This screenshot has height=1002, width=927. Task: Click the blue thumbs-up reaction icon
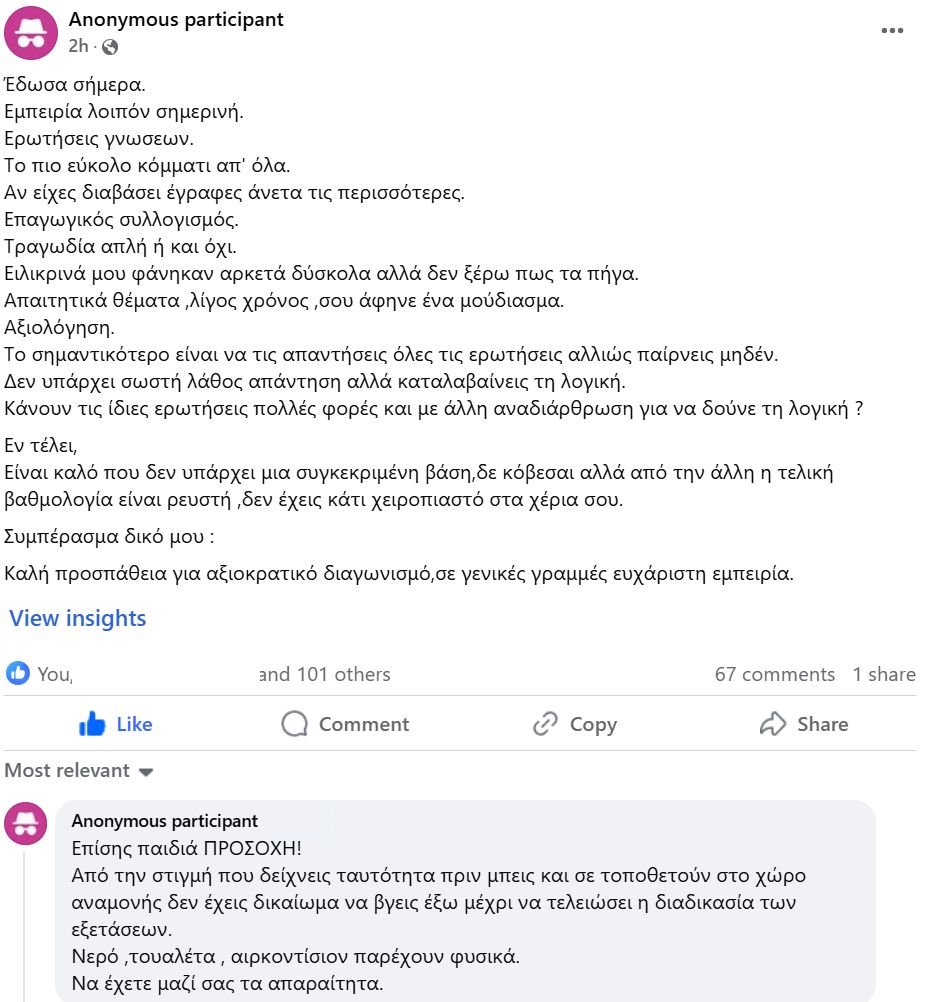[x=16, y=673]
